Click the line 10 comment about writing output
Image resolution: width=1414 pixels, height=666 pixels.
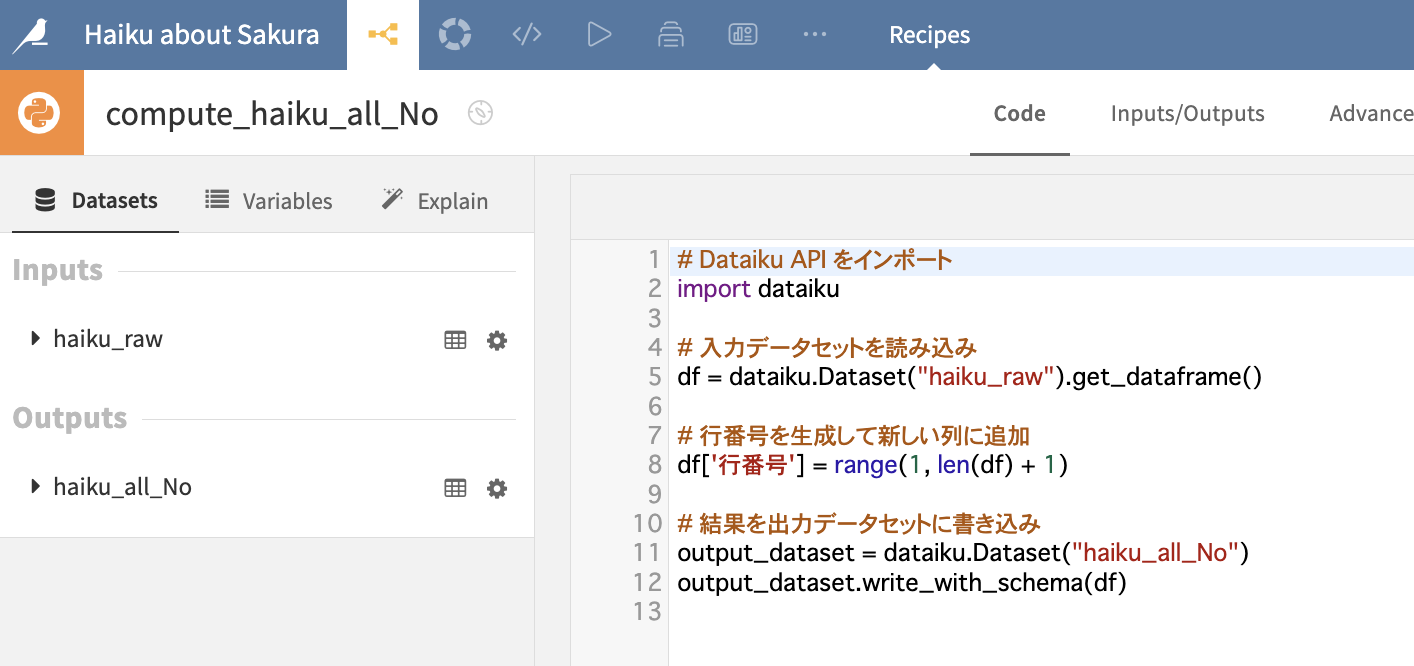[x=859, y=524]
